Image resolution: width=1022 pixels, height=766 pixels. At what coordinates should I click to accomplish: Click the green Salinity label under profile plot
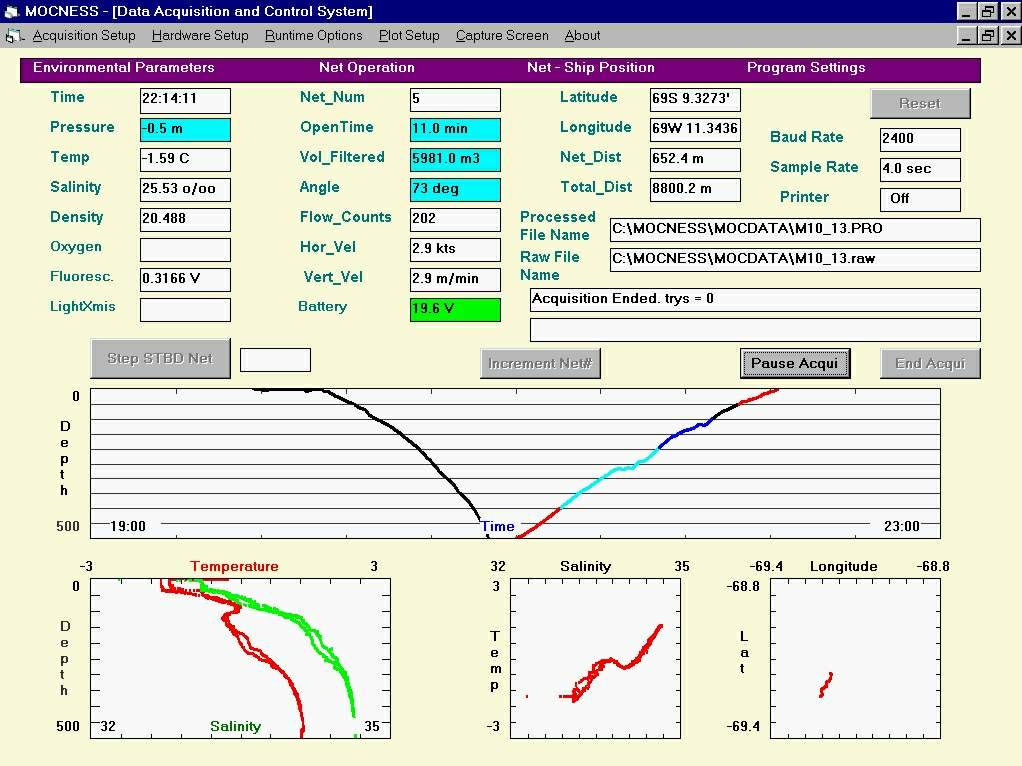point(235,726)
